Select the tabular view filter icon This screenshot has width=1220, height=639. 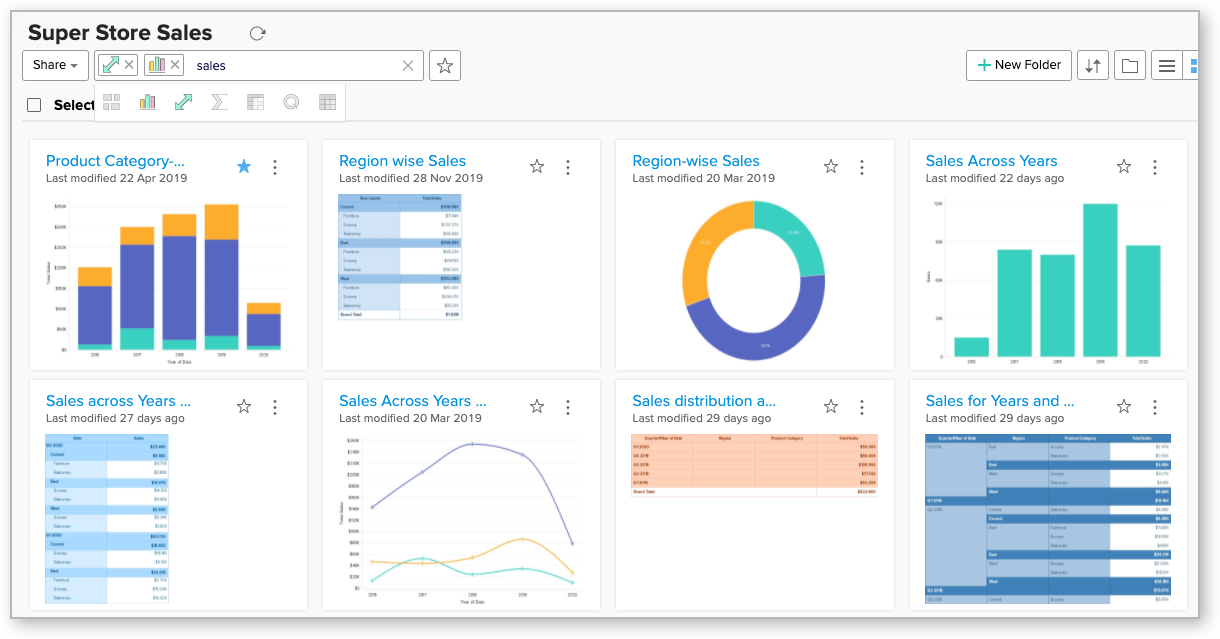pos(327,101)
